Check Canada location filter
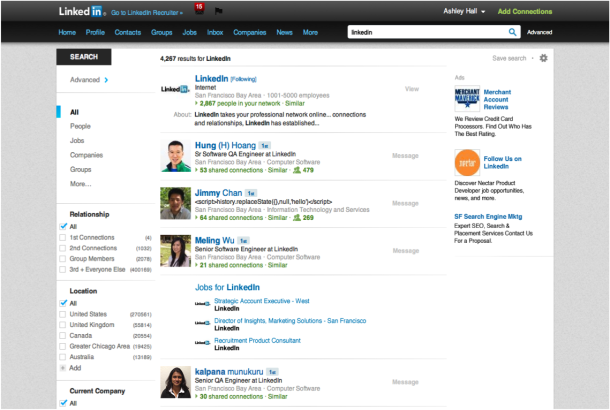Viewport: 610px width, 410px height. click(63, 335)
